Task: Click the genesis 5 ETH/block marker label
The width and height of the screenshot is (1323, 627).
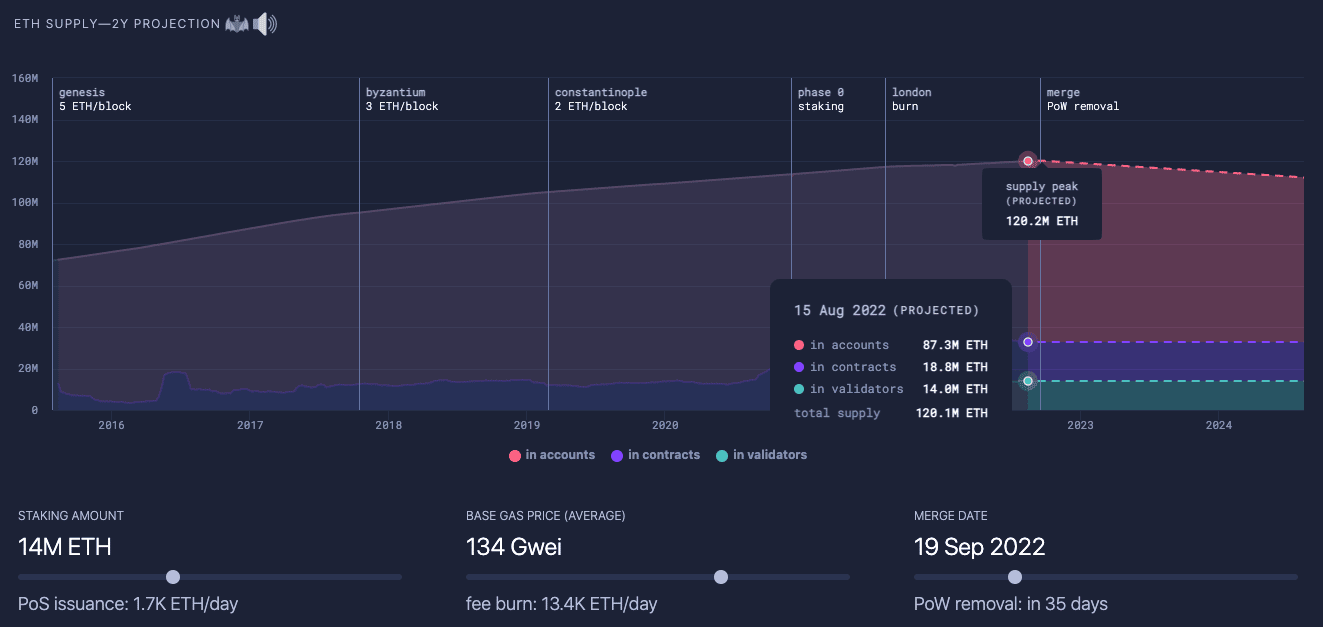Action: click(x=95, y=99)
